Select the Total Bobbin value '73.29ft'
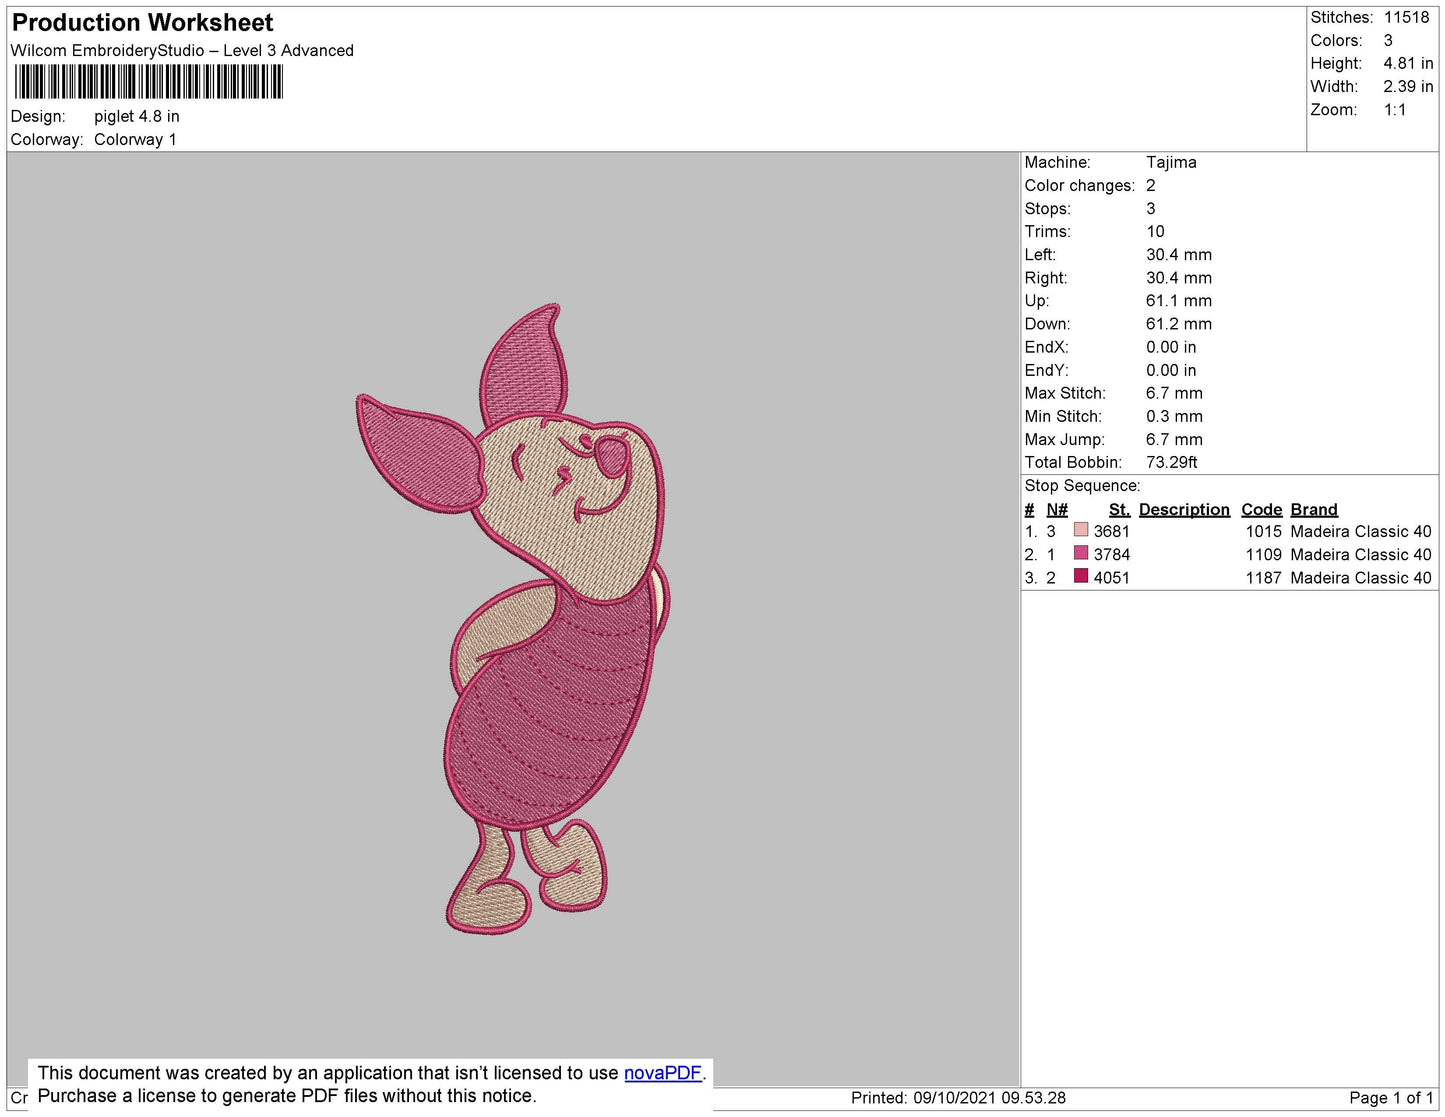1445x1117 pixels. [1172, 463]
